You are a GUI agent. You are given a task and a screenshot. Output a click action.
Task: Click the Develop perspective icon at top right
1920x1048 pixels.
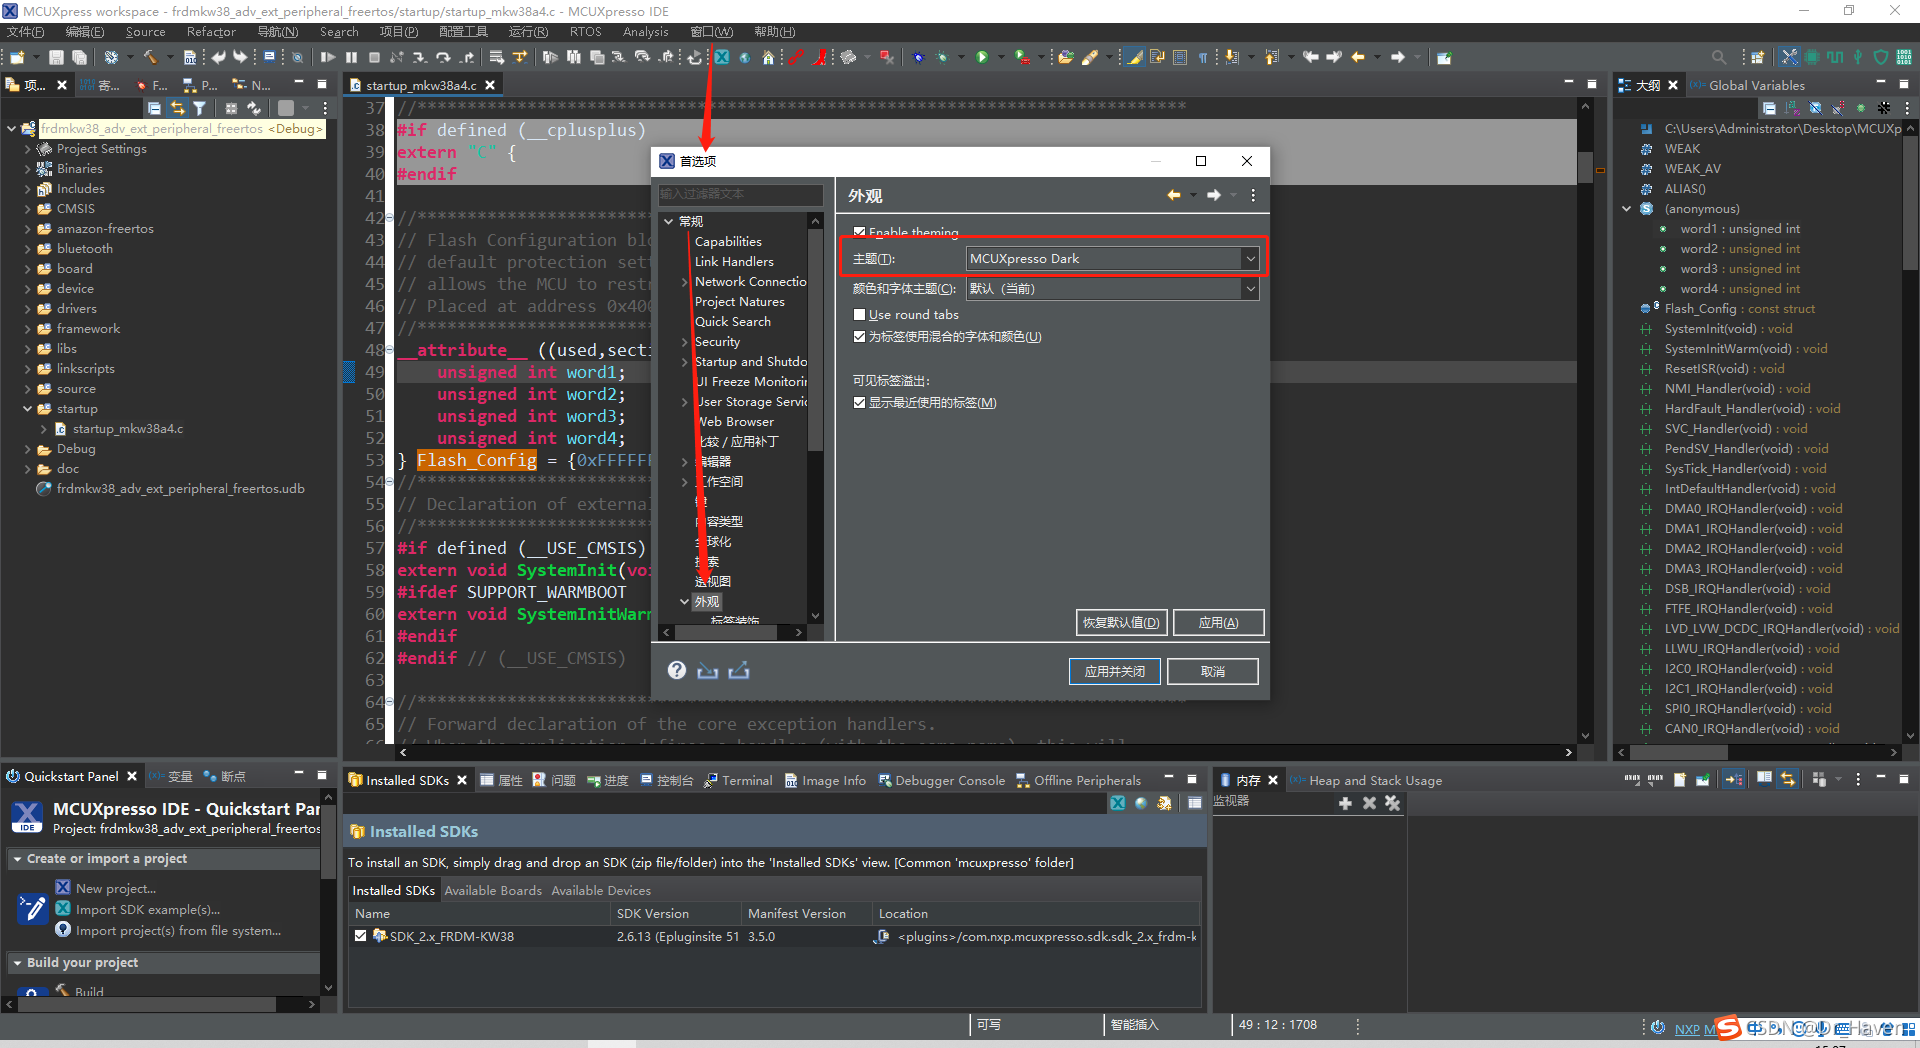click(1789, 57)
